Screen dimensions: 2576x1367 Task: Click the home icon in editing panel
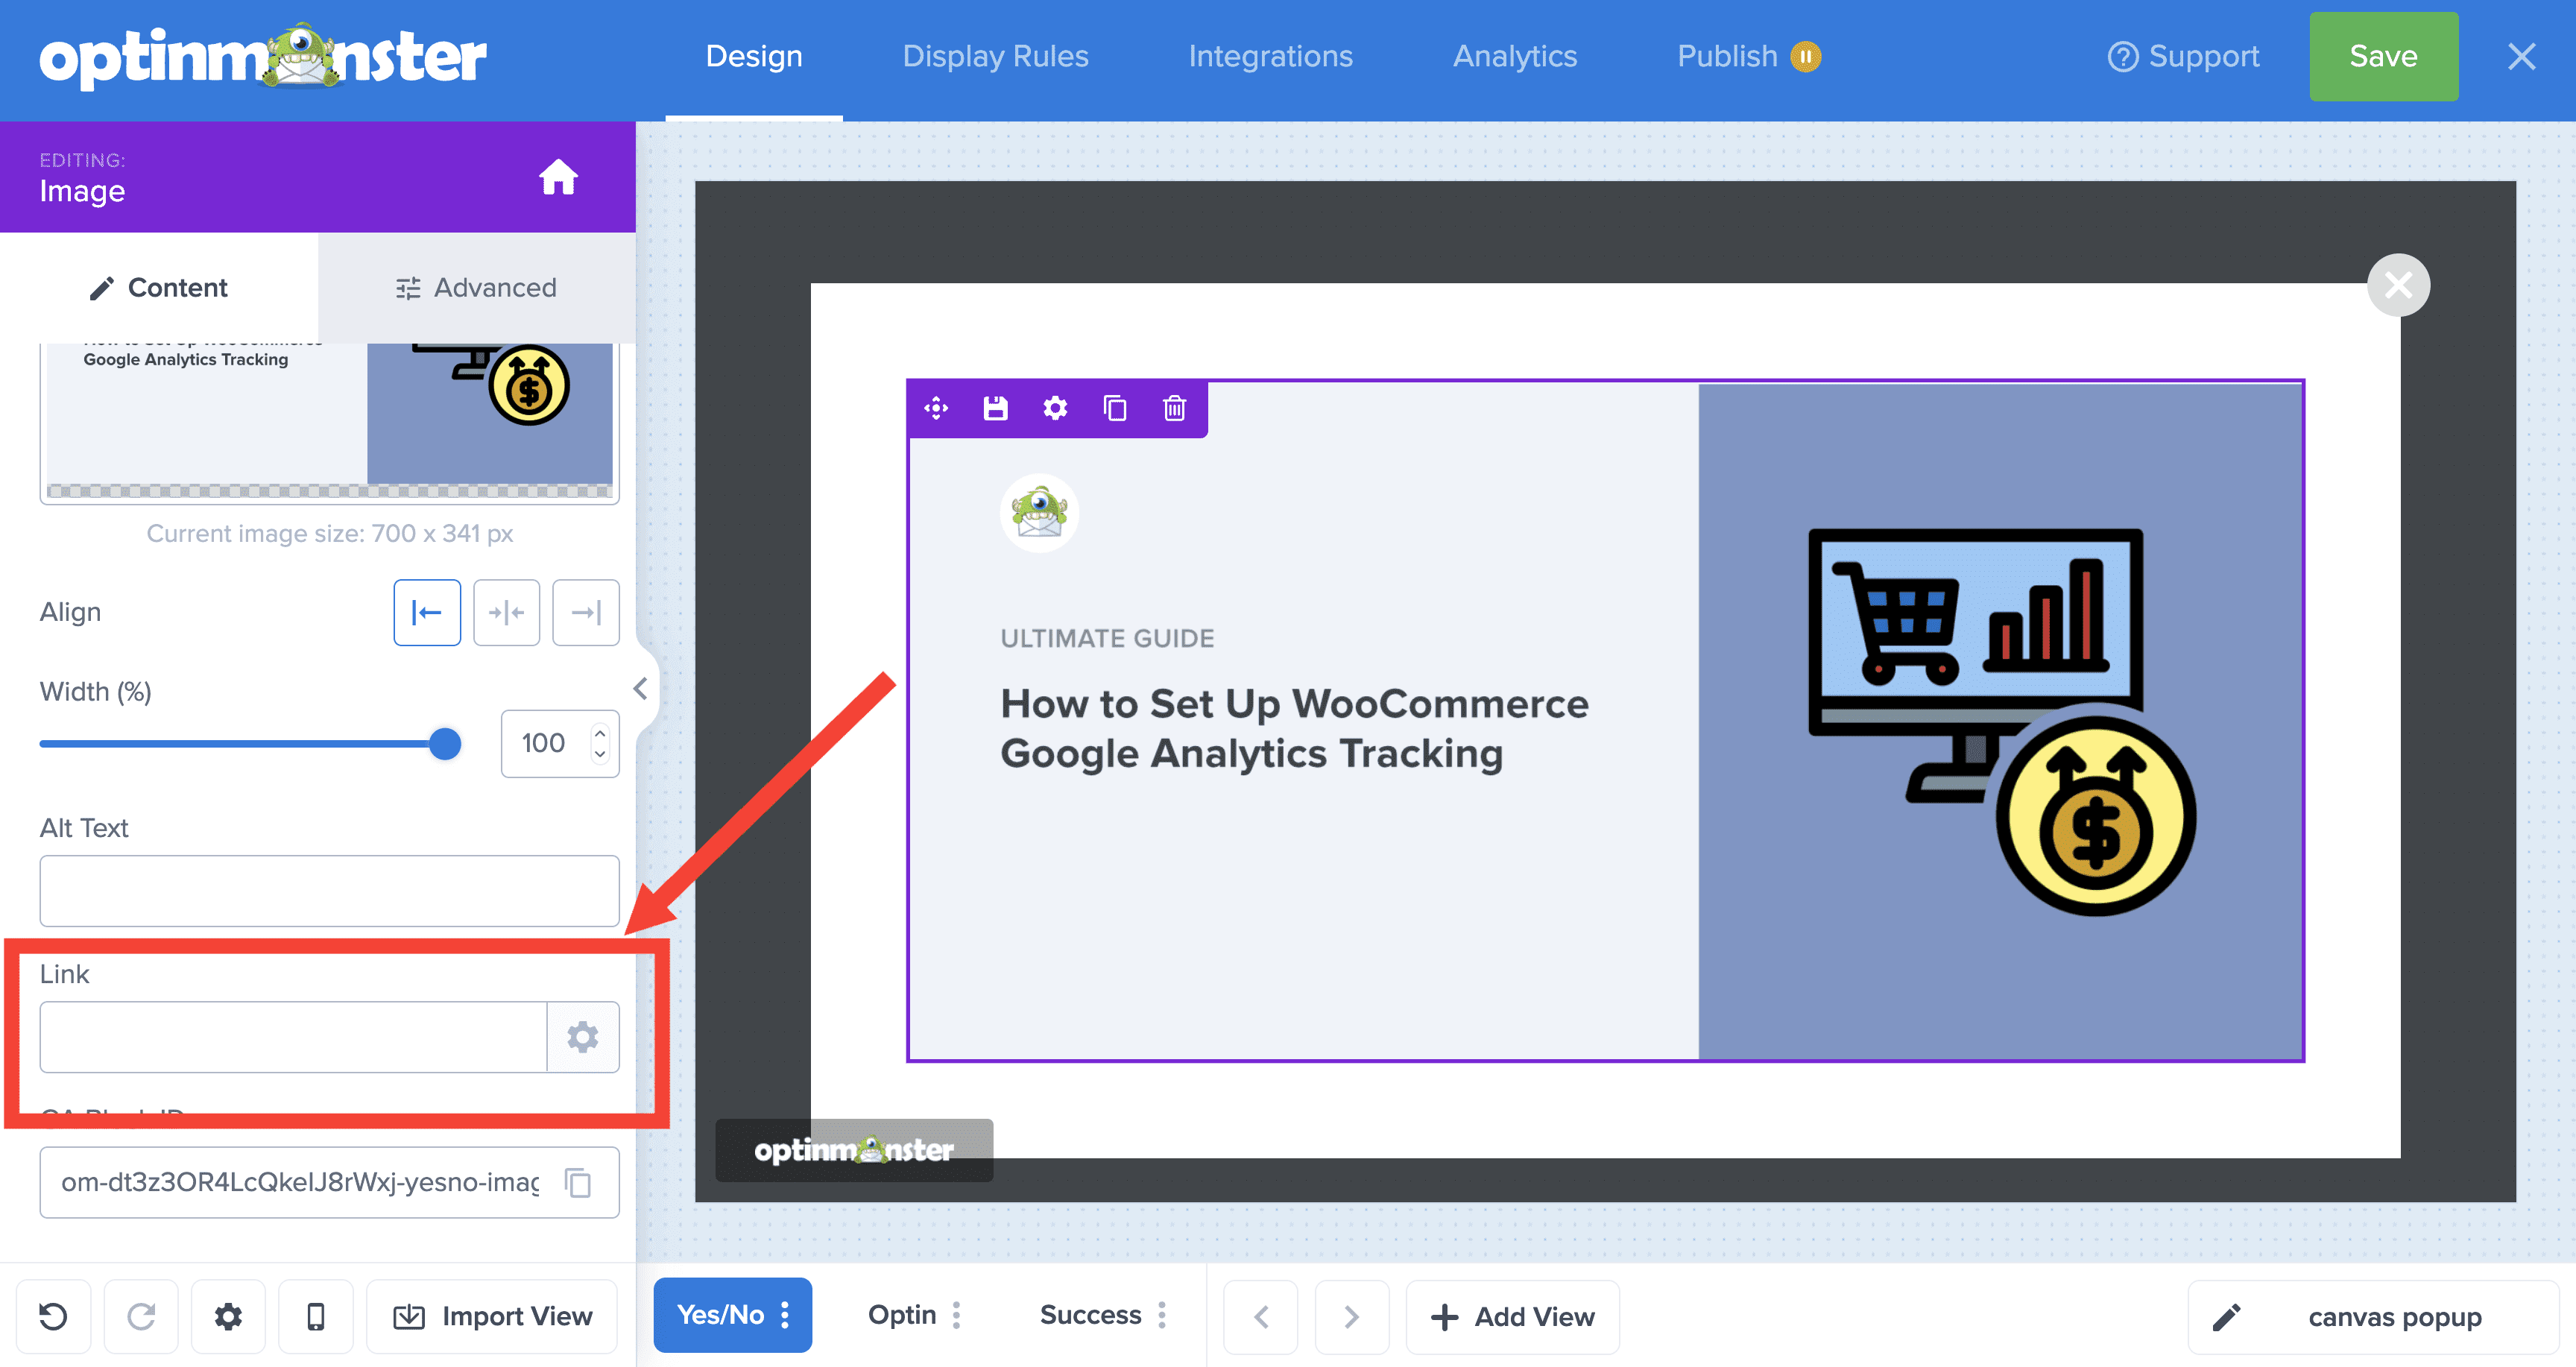coord(558,178)
